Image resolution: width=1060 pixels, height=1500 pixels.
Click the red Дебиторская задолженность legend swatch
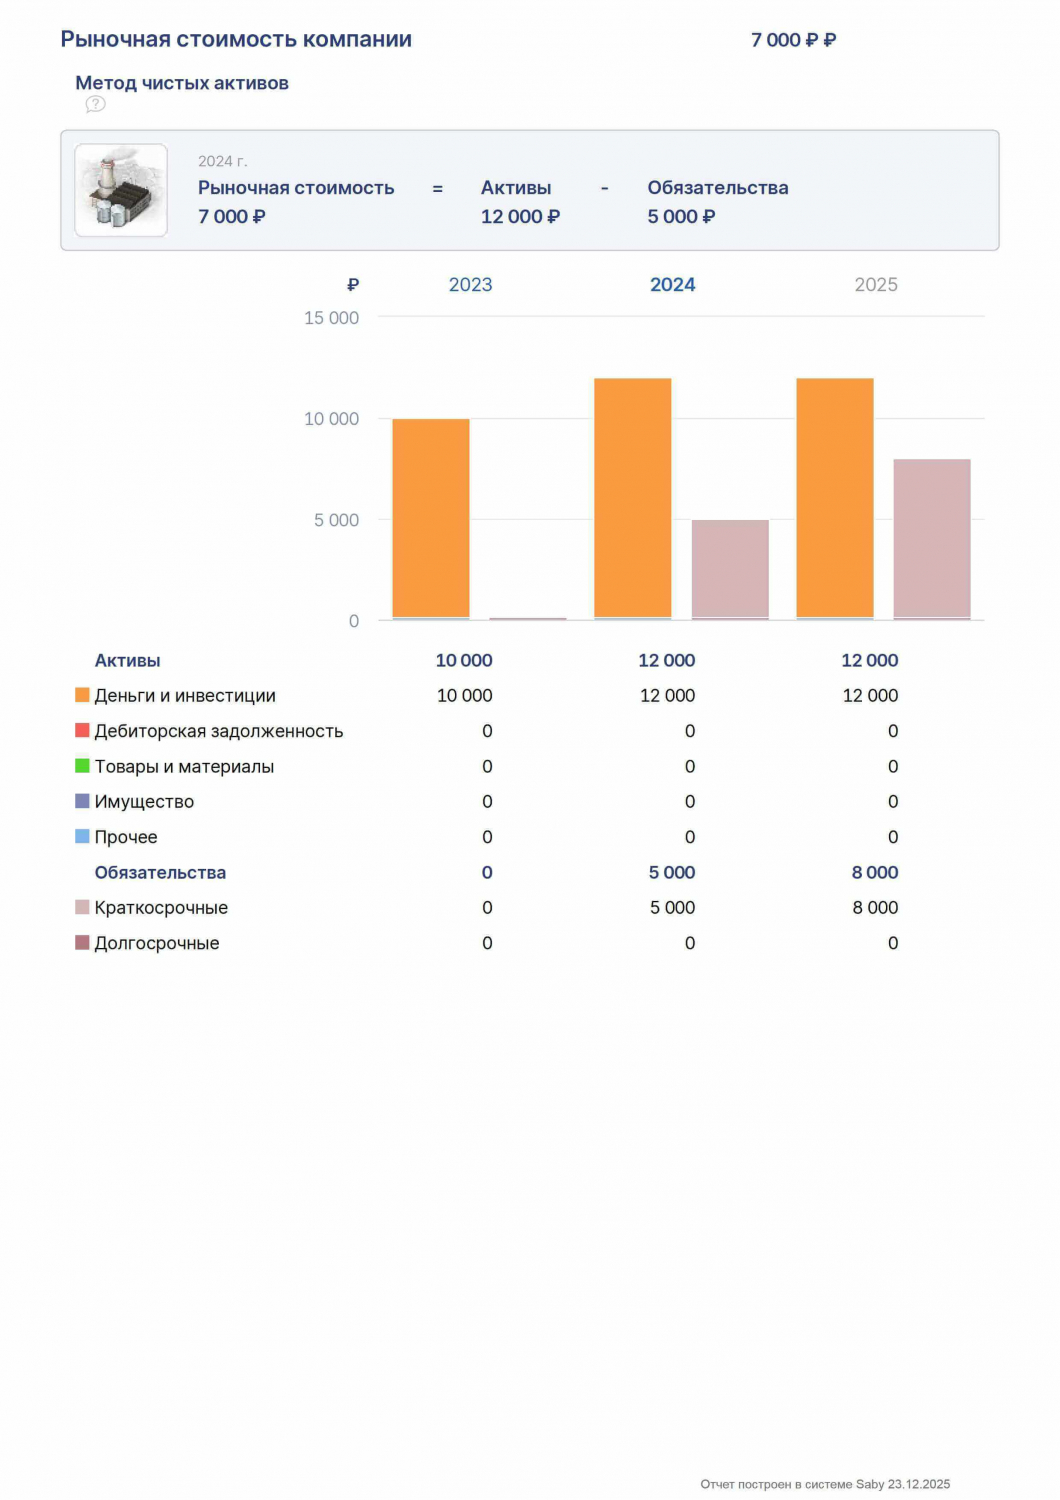coord(82,730)
